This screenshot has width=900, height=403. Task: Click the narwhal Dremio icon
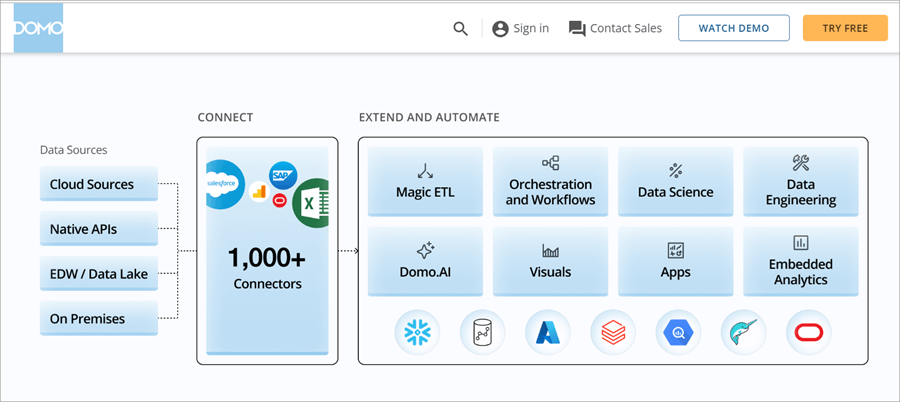(x=743, y=333)
